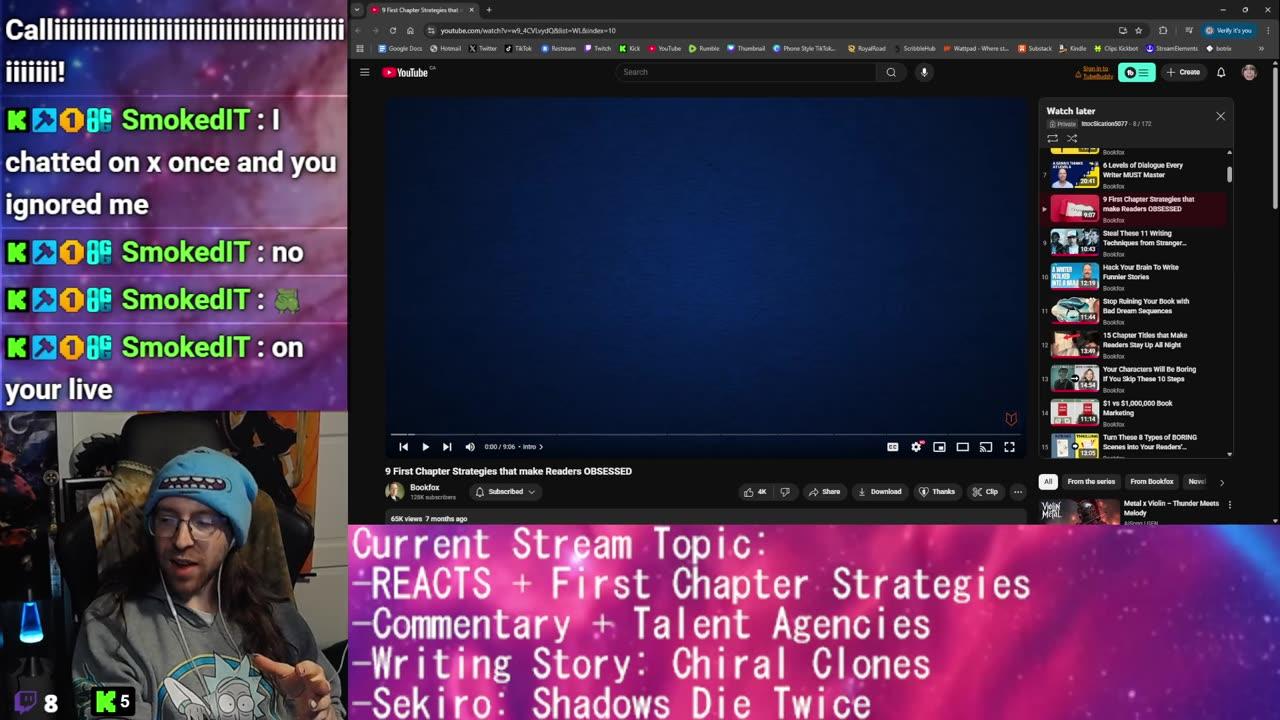
Task: Open the StreamElements bookmark
Action: click(1172, 48)
